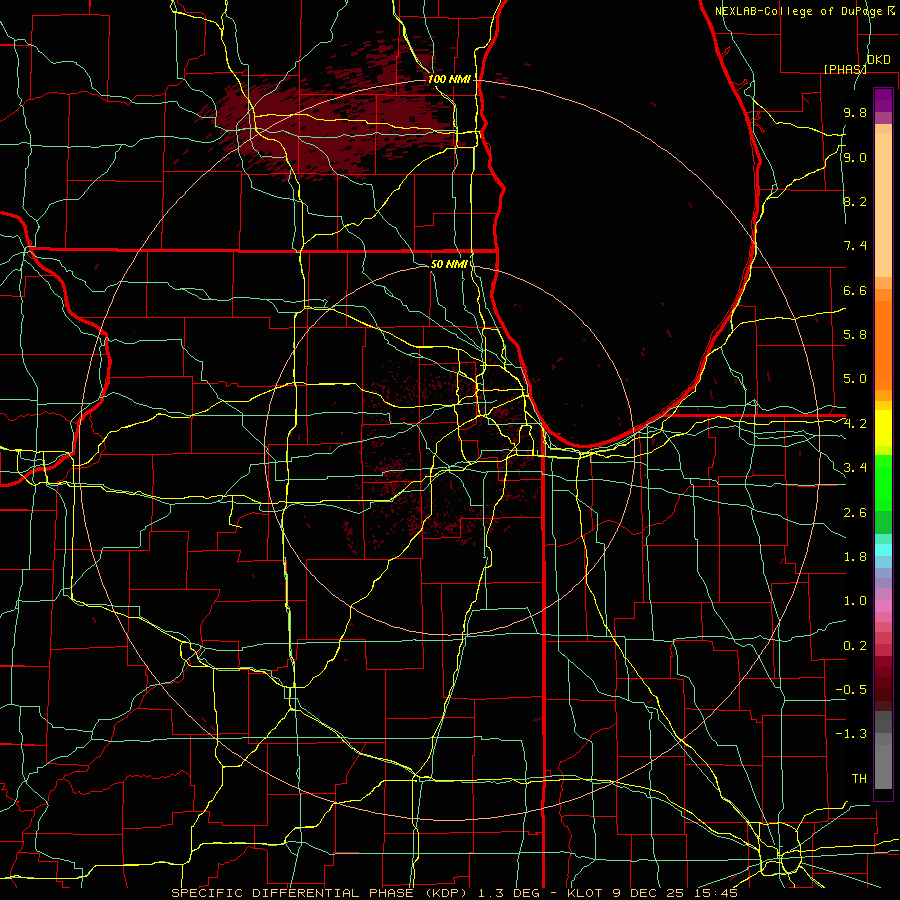Click the DKD label above the legend
Viewport: 900px width, 900px height.
879,60
